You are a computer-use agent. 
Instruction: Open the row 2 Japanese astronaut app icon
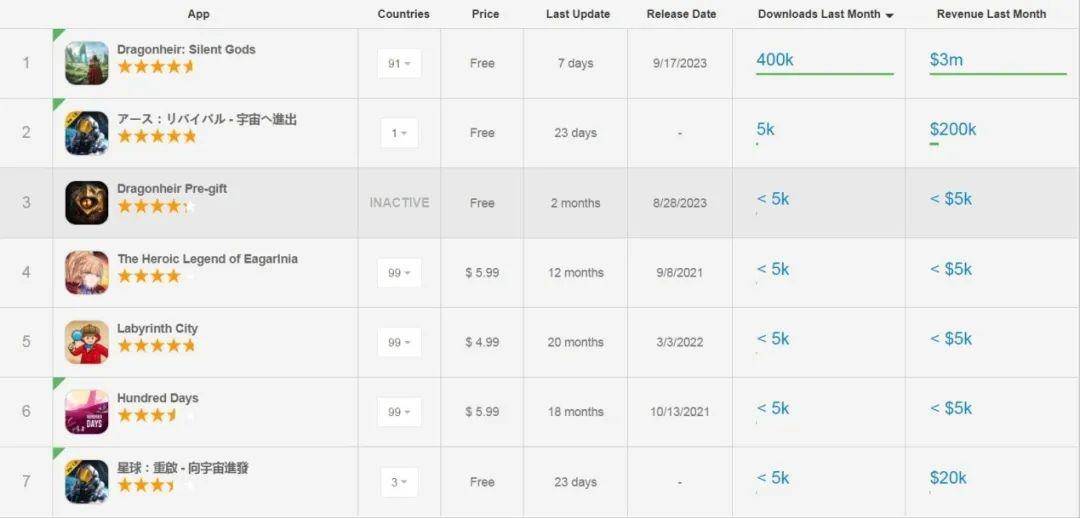click(x=87, y=133)
